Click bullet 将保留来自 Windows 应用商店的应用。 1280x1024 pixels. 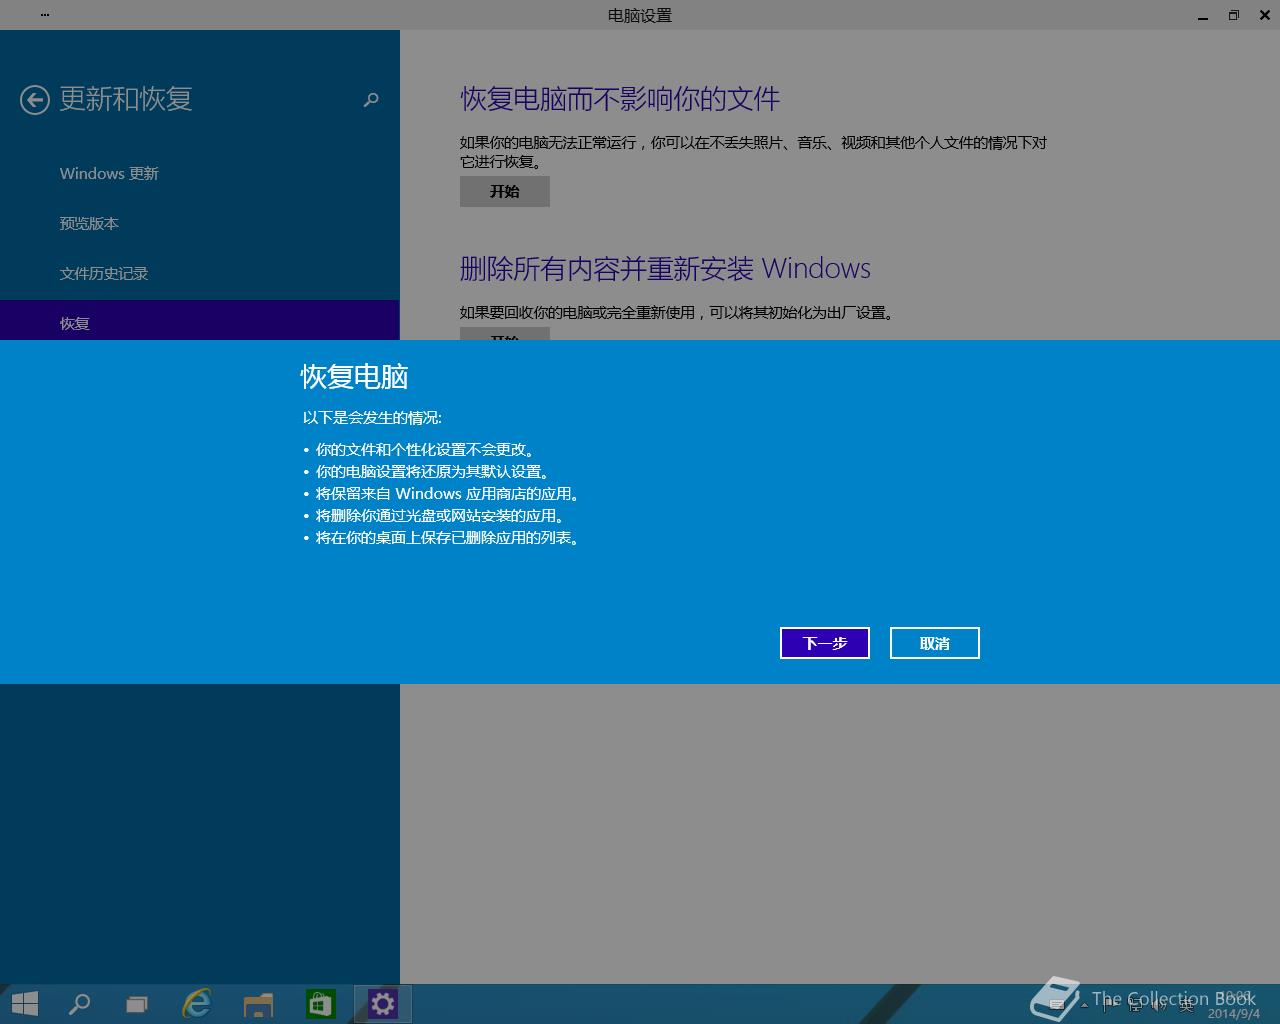point(448,494)
